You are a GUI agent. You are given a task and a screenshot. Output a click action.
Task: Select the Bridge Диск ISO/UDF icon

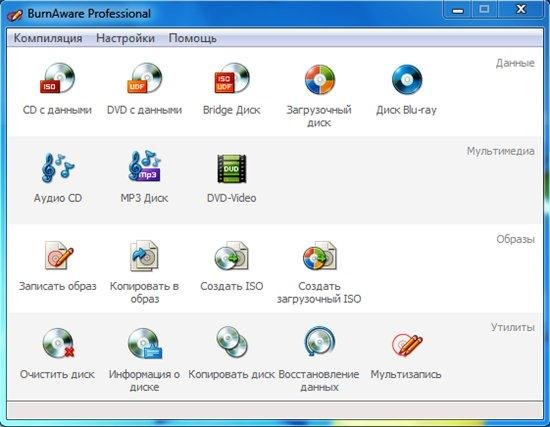point(232,79)
